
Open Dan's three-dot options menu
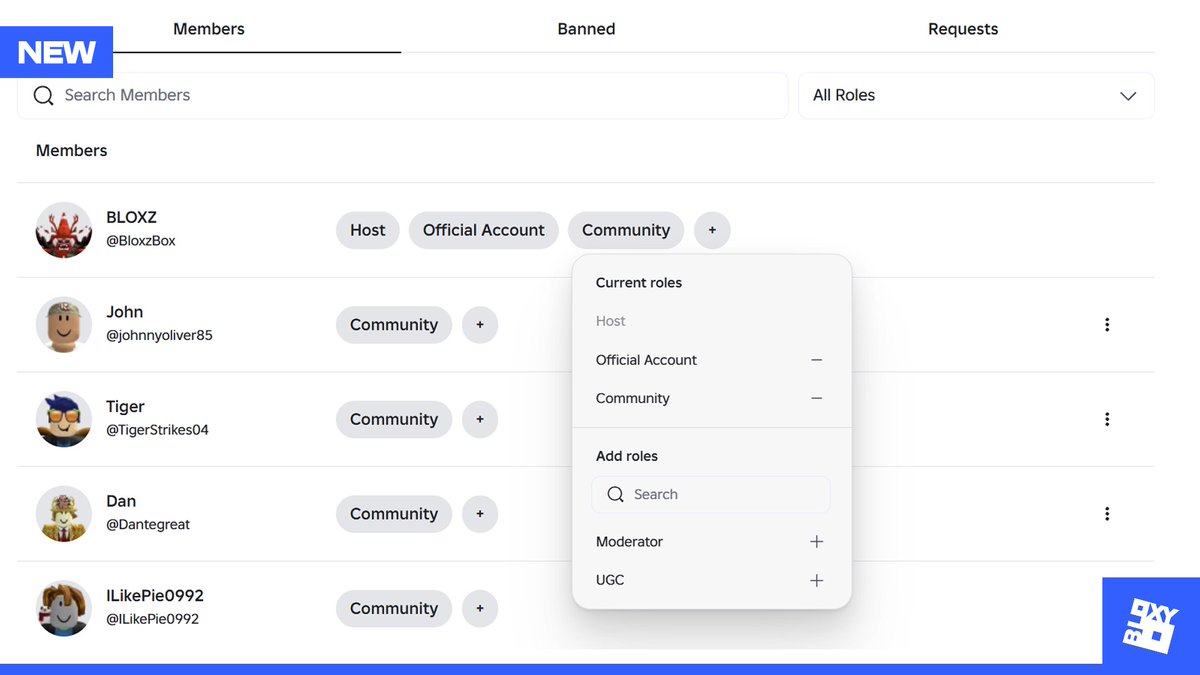(x=1107, y=514)
